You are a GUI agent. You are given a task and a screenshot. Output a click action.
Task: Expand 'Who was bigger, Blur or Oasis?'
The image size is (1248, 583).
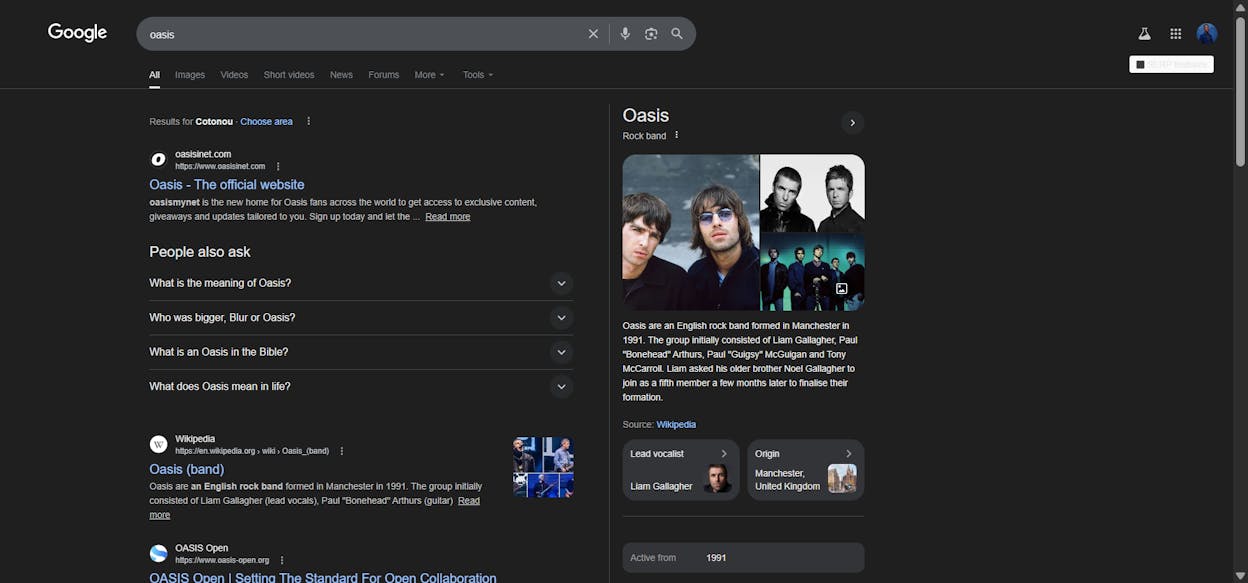[x=361, y=318]
